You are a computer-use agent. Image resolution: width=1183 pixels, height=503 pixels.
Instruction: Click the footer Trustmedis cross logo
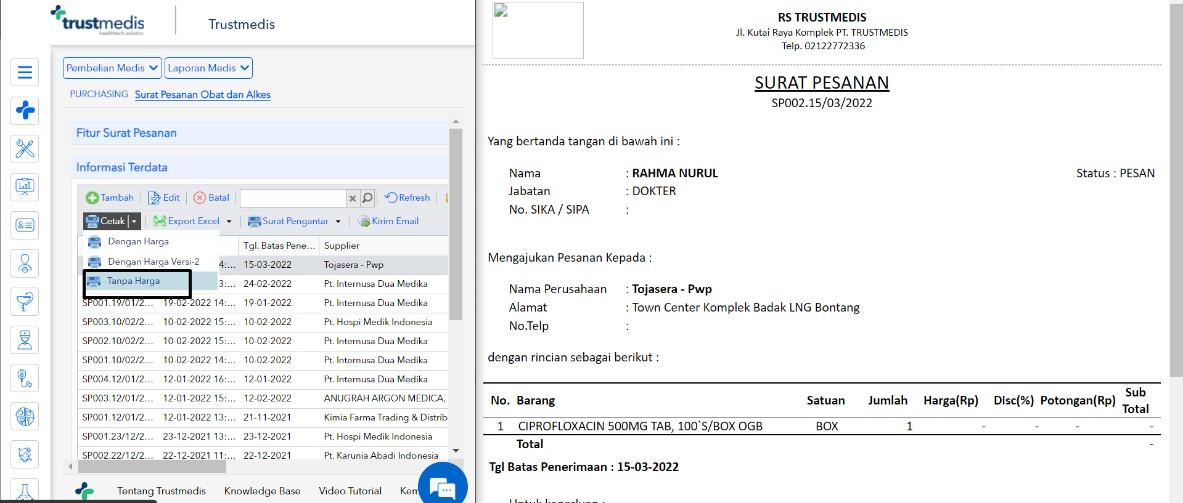point(84,492)
